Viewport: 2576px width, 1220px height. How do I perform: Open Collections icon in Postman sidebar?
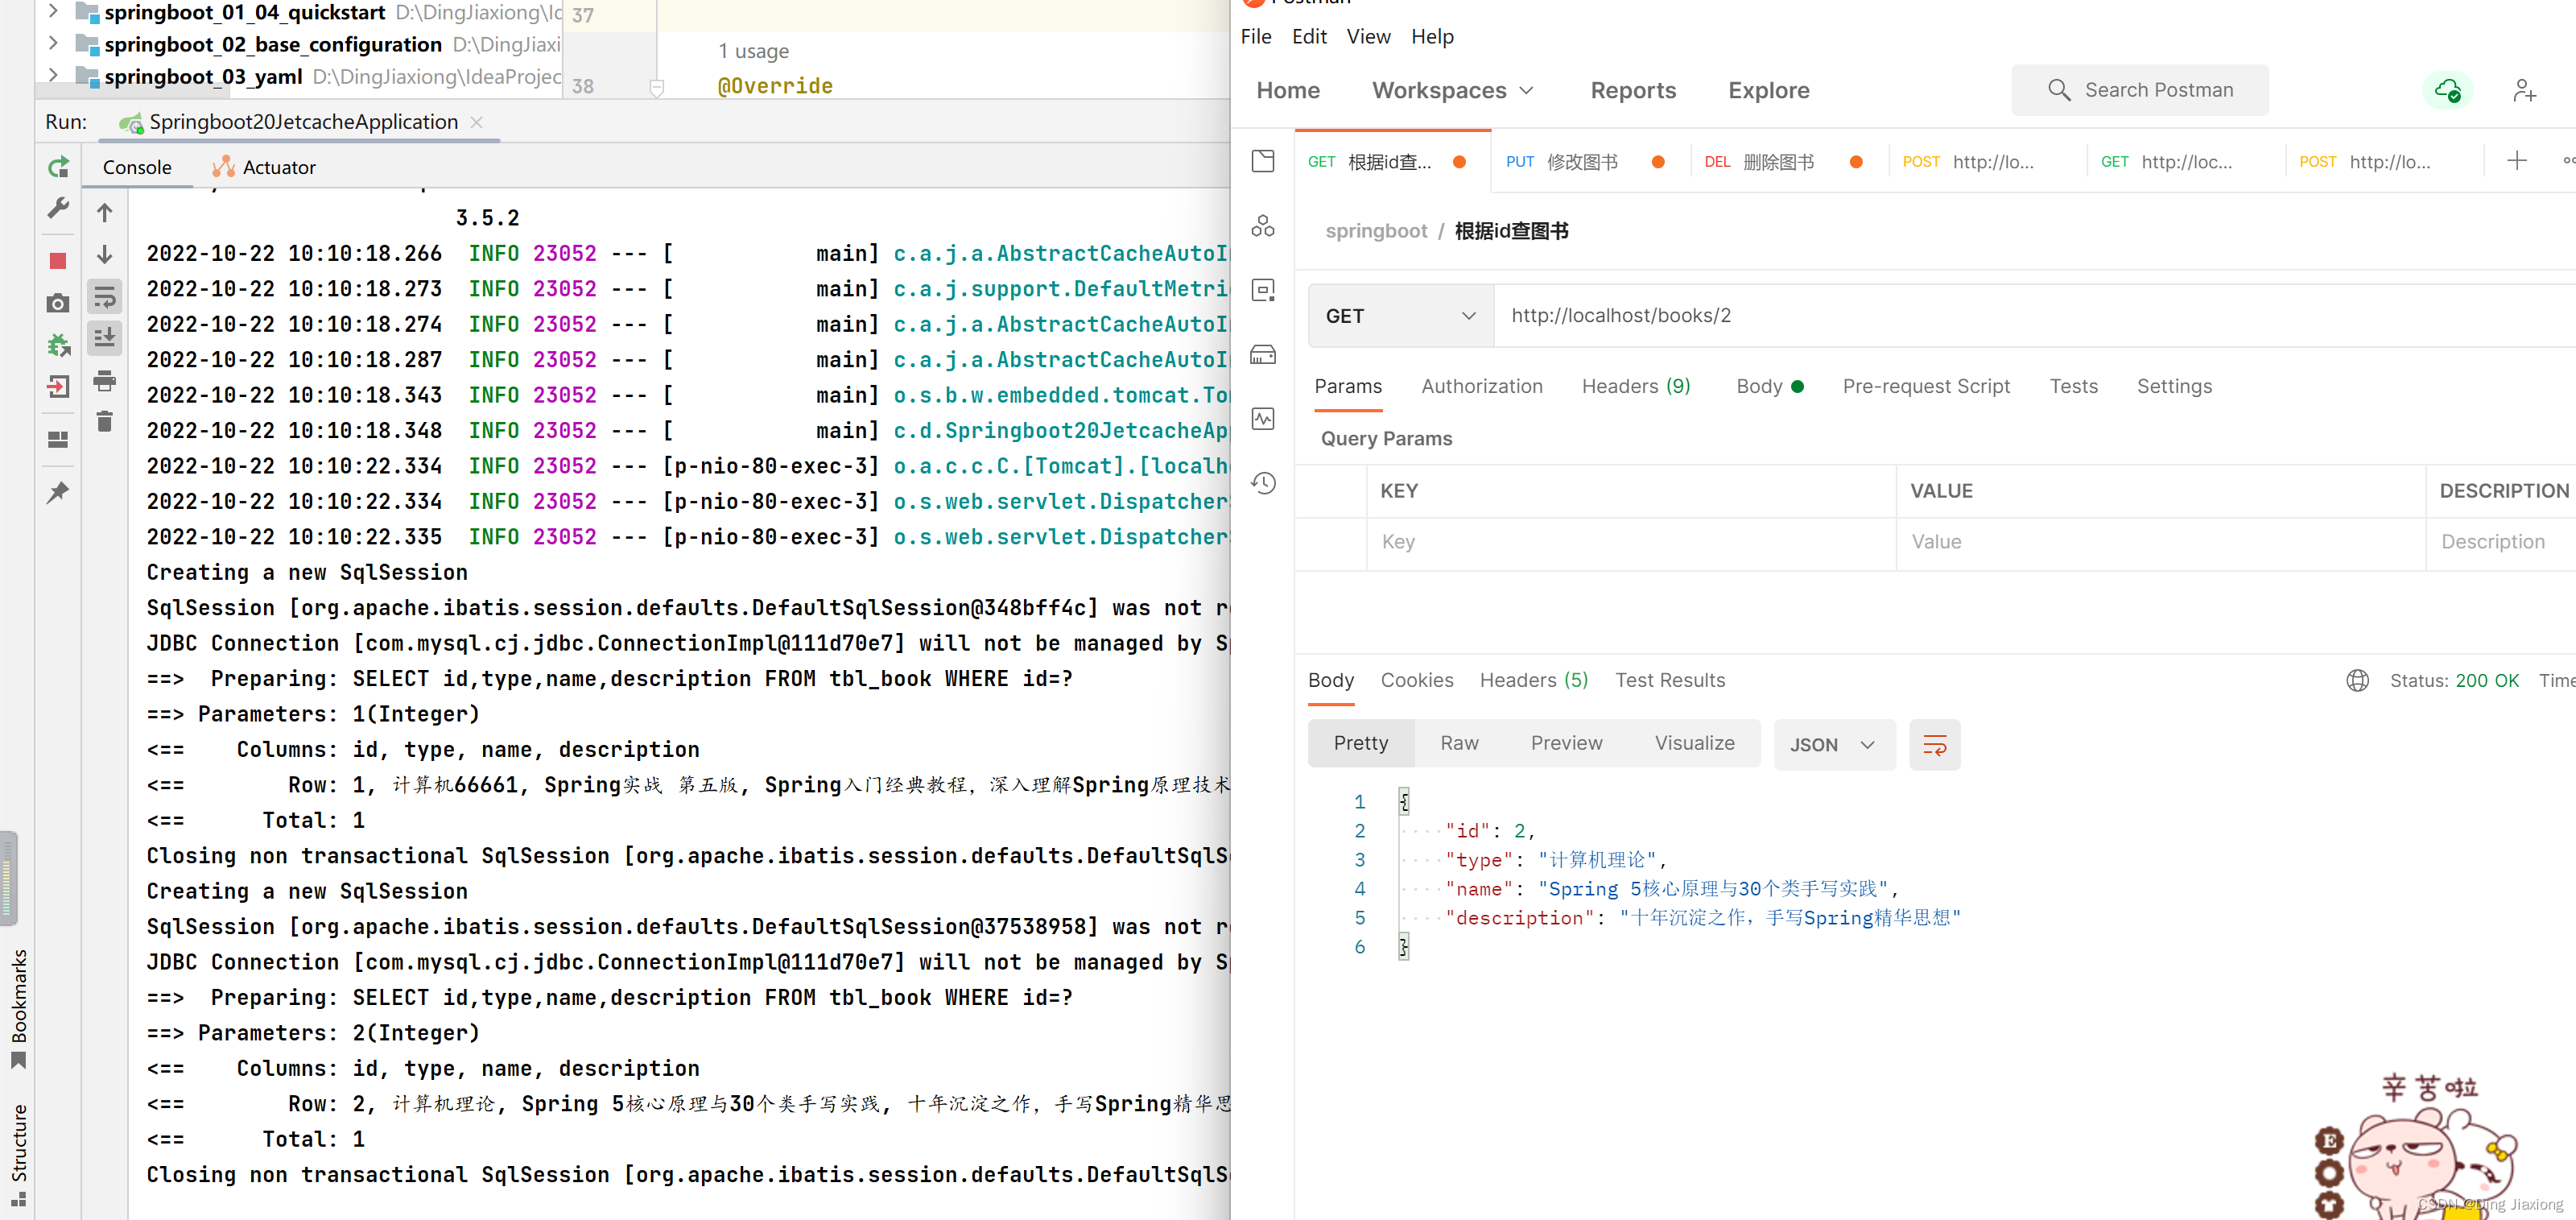(1263, 162)
